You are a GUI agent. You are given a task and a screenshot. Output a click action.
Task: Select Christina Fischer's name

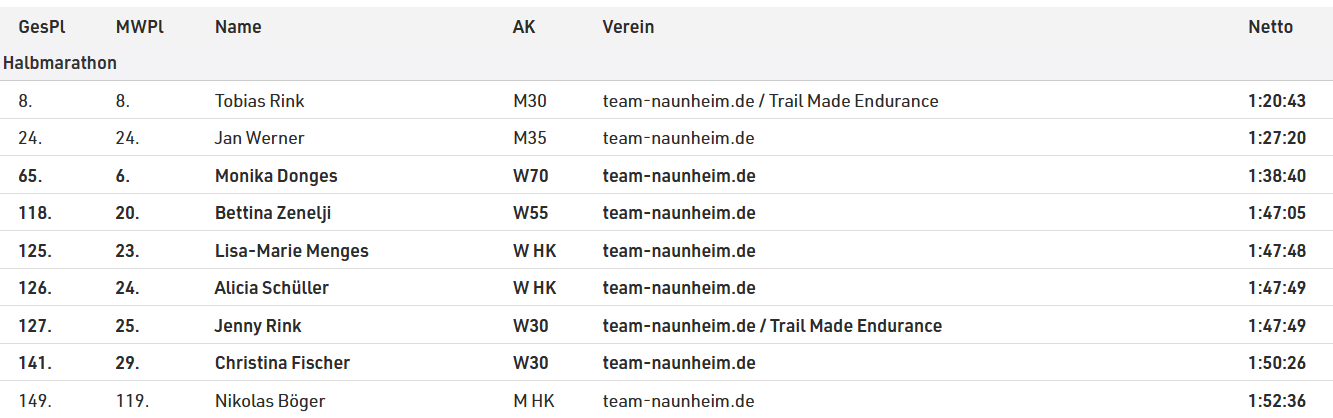click(x=282, y=363)
